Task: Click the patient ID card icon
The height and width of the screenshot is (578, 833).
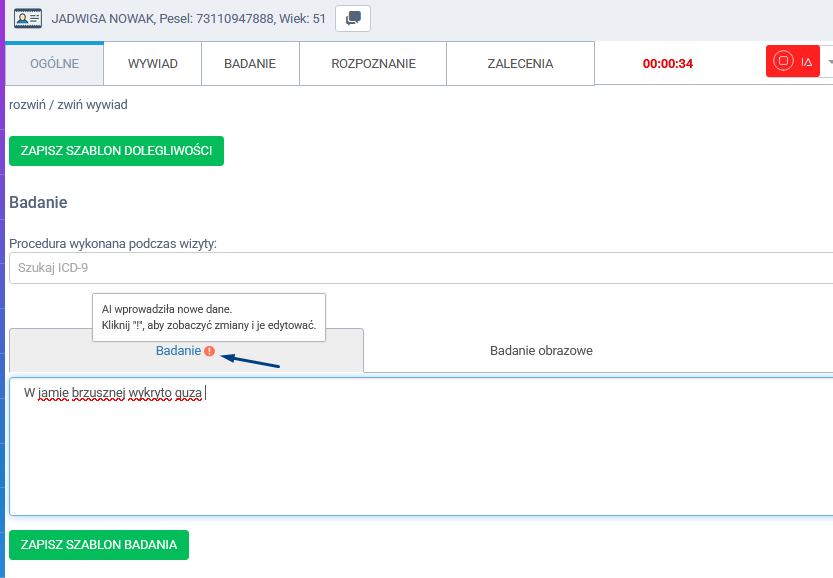Action: click(27, 18)
